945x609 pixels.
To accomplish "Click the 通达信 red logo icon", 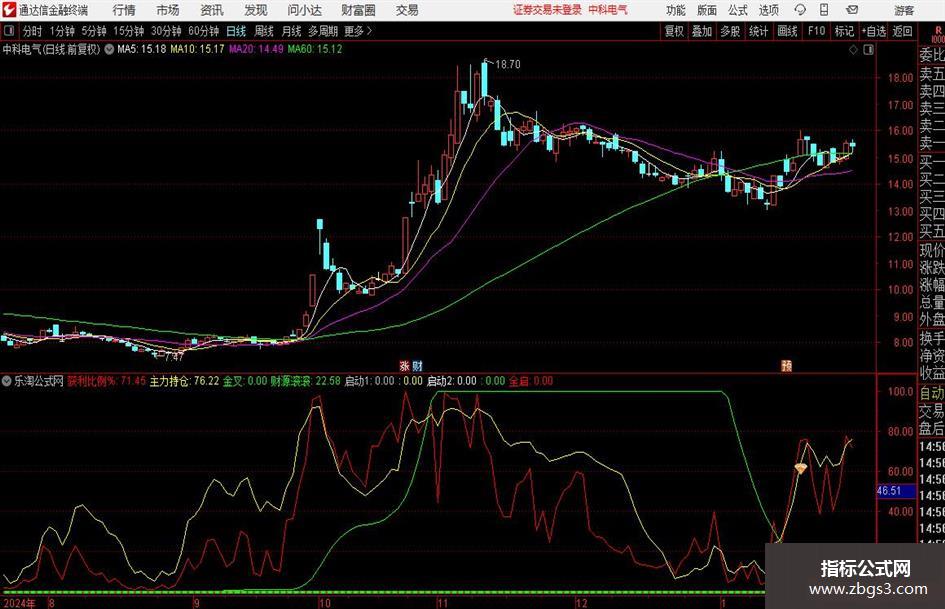I will (9, 10).
